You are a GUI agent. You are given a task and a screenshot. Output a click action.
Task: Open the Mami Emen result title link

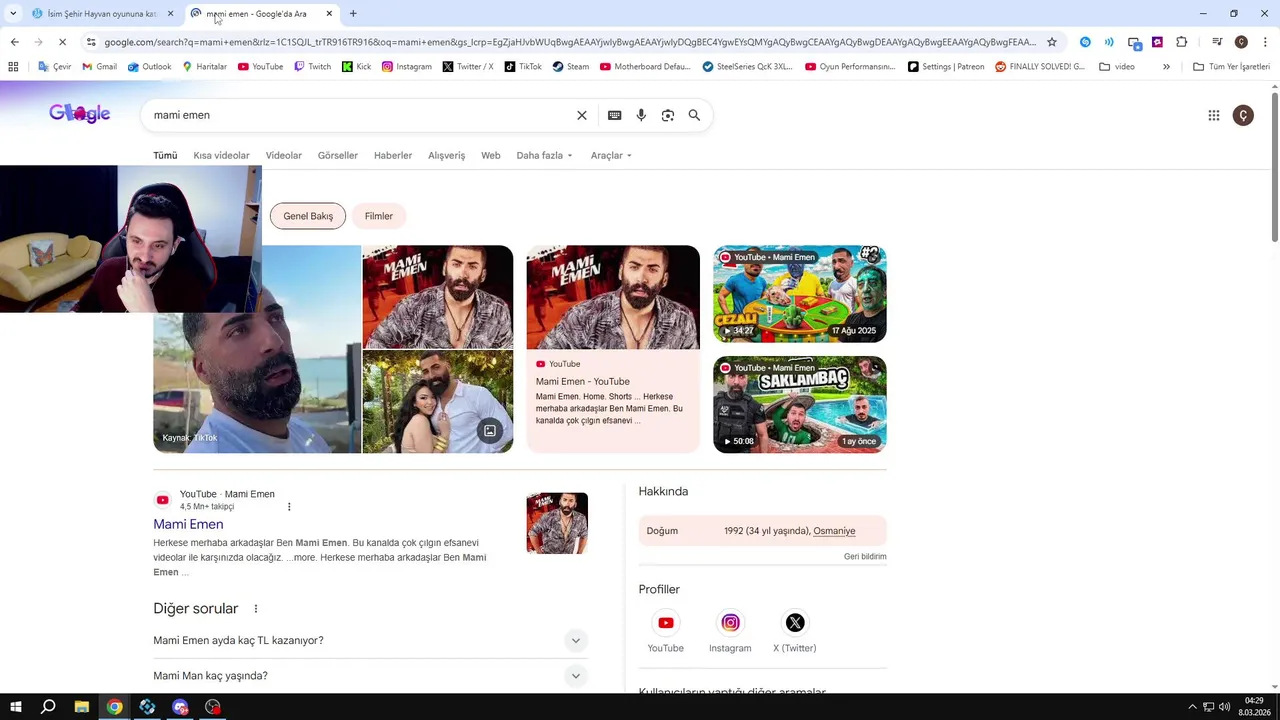188,524
